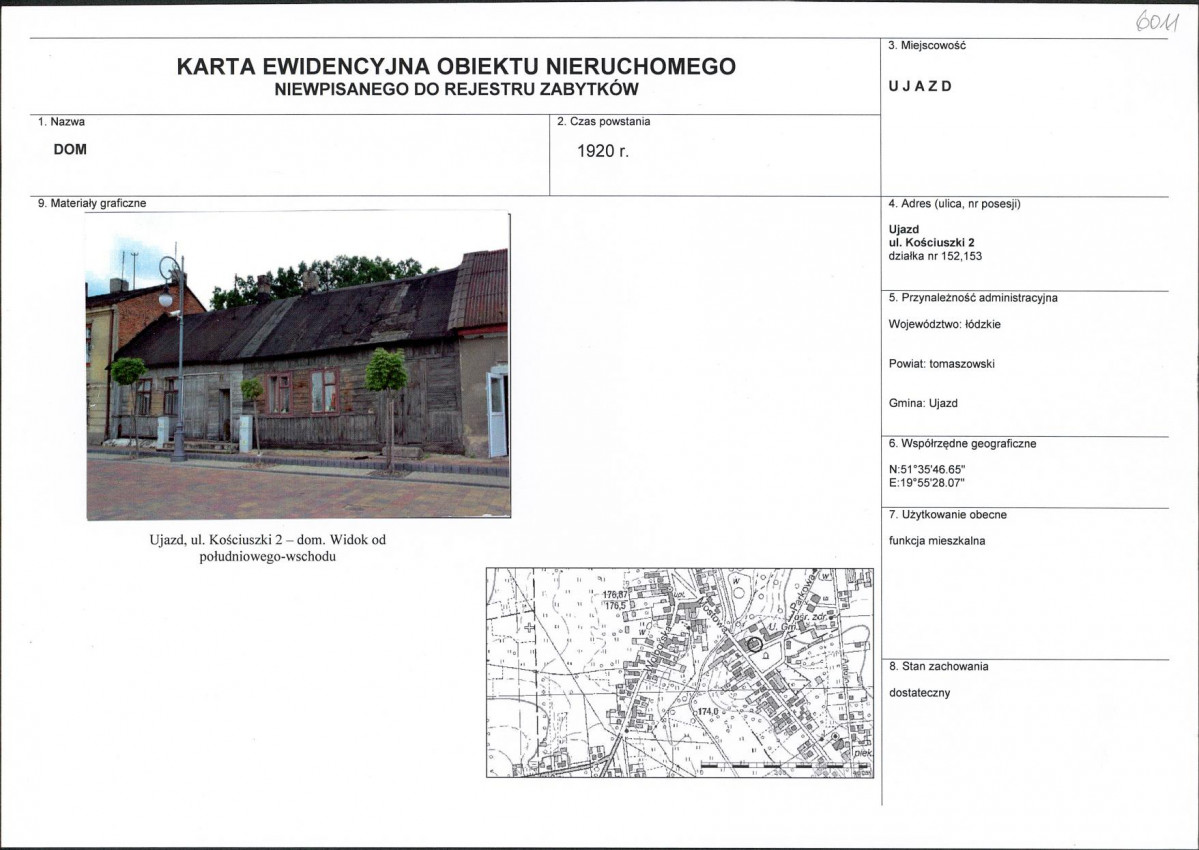Click the handwritten number '6011'
This screenshot has height=850, width=1199.
[x=1156, y=21]
